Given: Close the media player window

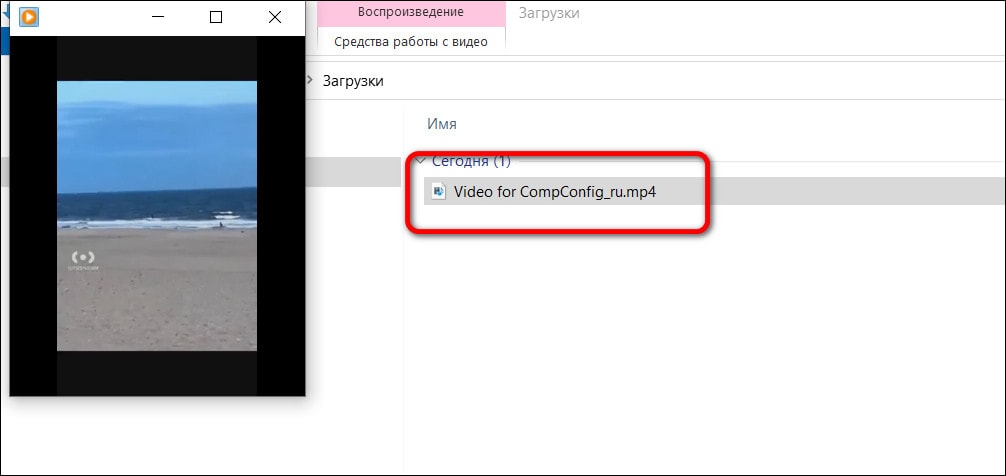Looking at the screenshot, I should tap(275, 17).
